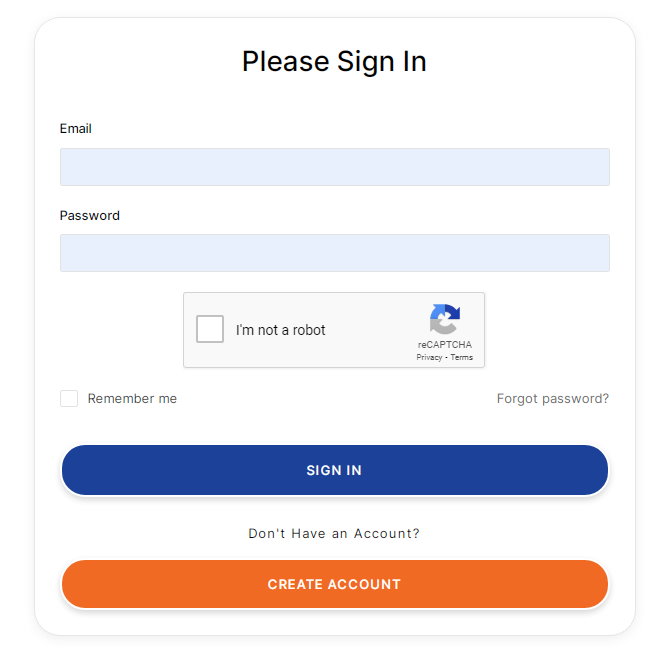Image resolution: width=665 pixels, height=655 pixels.
Task: Focus the Password input field
Action: coord(335,253)
